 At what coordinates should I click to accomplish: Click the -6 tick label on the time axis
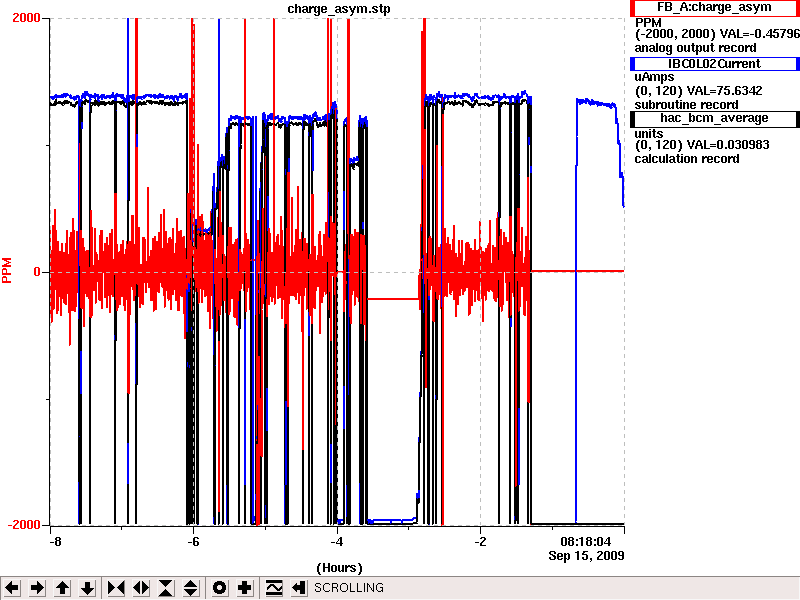tap(193, 541)
